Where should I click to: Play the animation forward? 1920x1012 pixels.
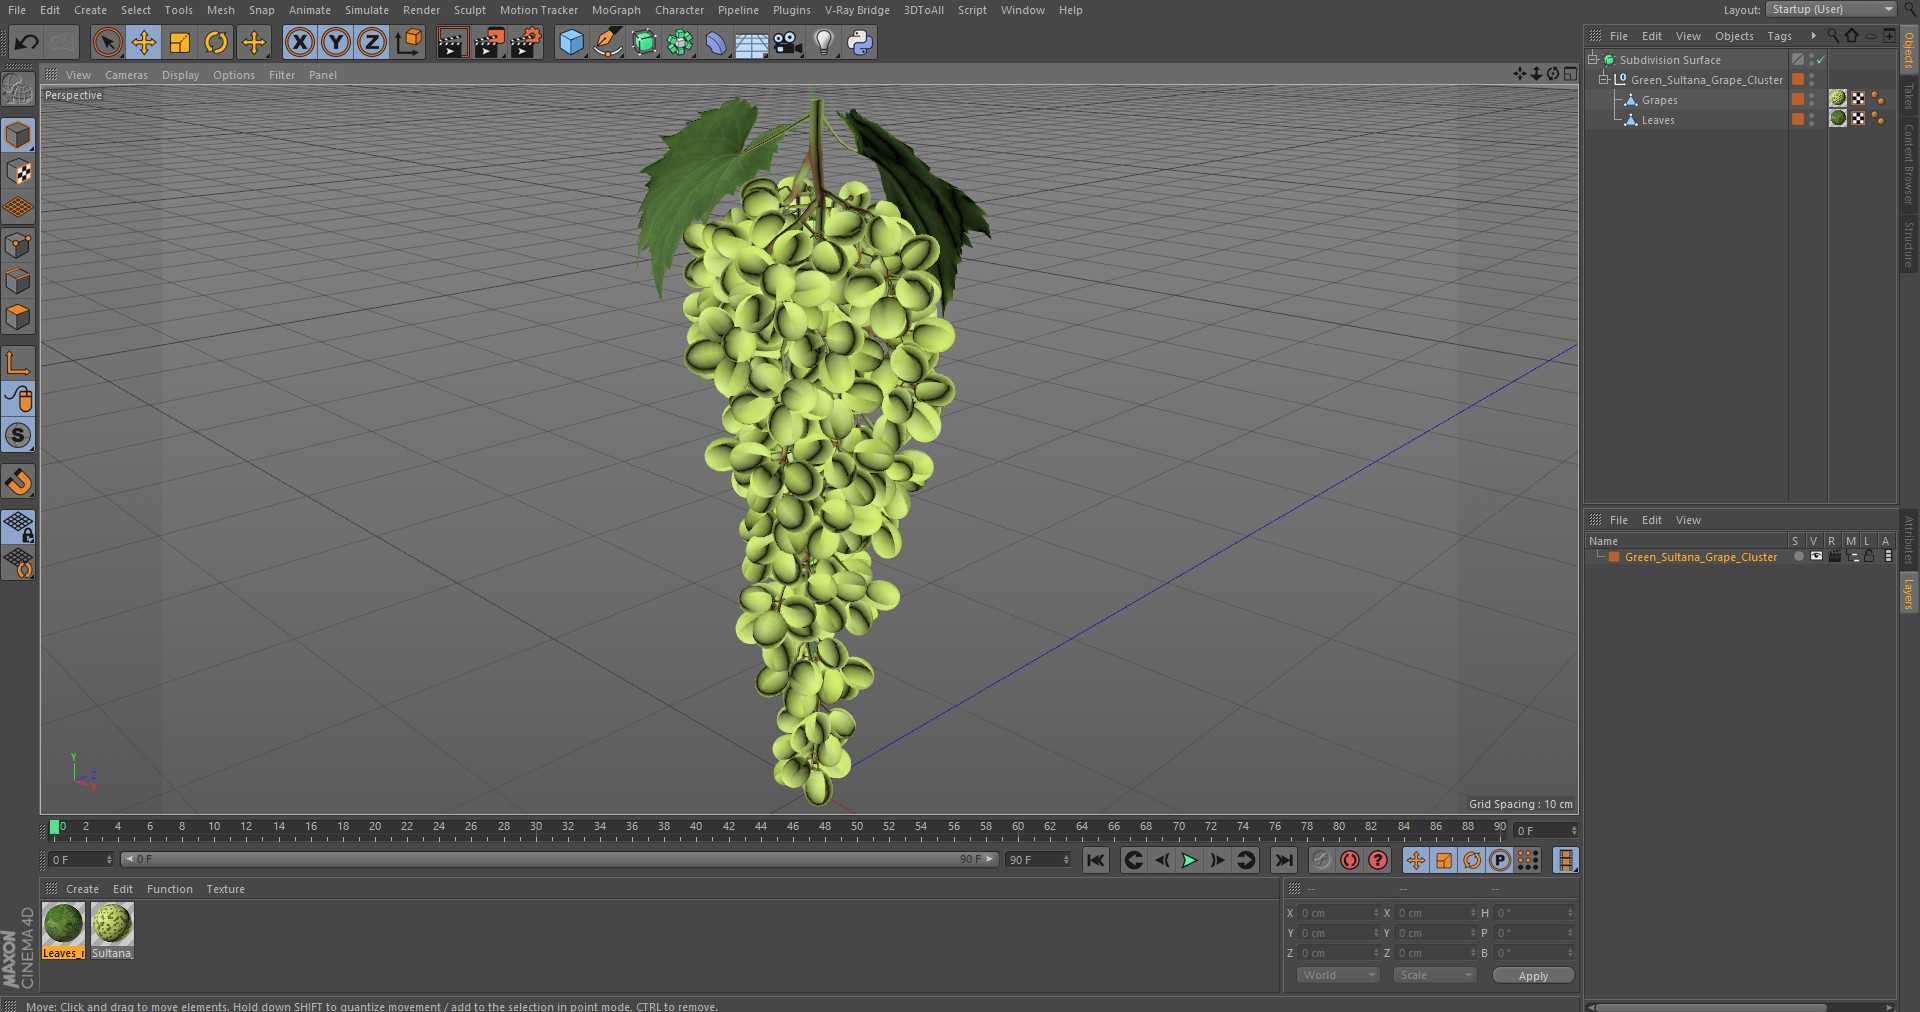tap(1189, 860)
